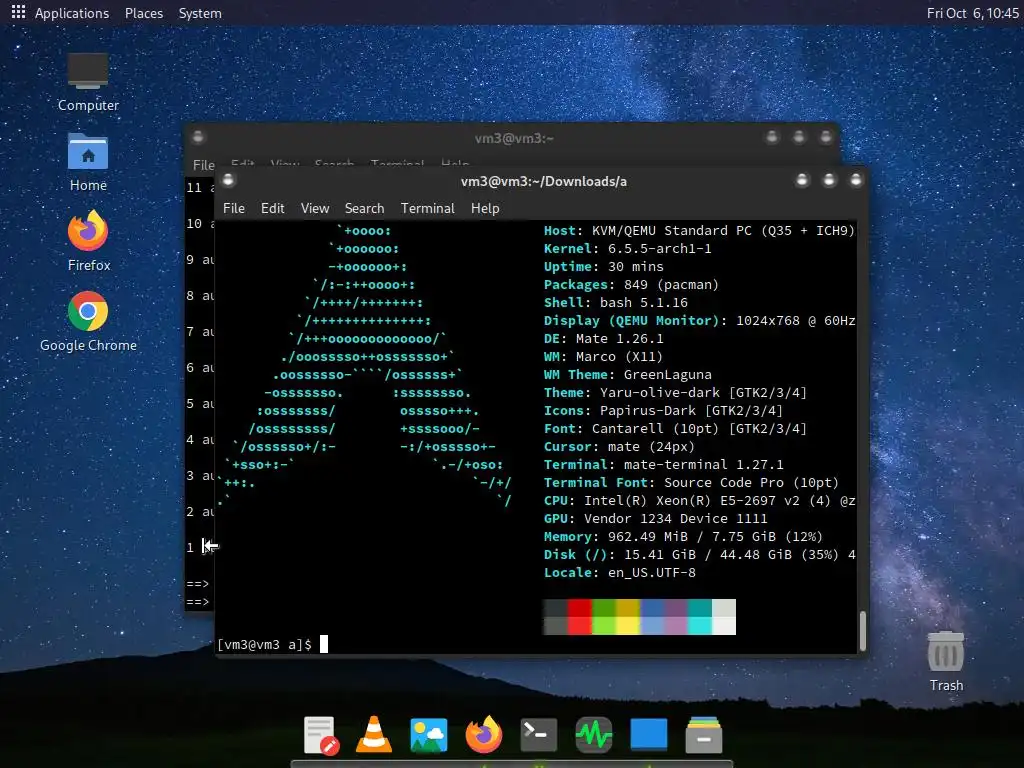Launch Firefox from the dock
1024x768 pixels.
point(484,735)
